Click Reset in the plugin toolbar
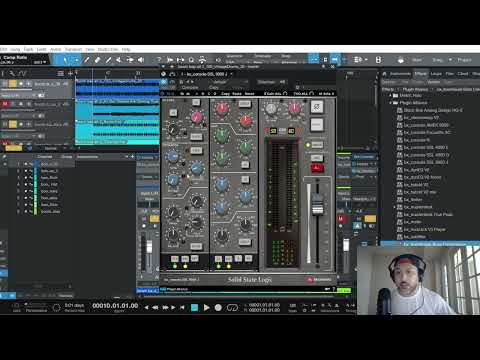The height and width of the screenshot is (360, 480). 249,94
